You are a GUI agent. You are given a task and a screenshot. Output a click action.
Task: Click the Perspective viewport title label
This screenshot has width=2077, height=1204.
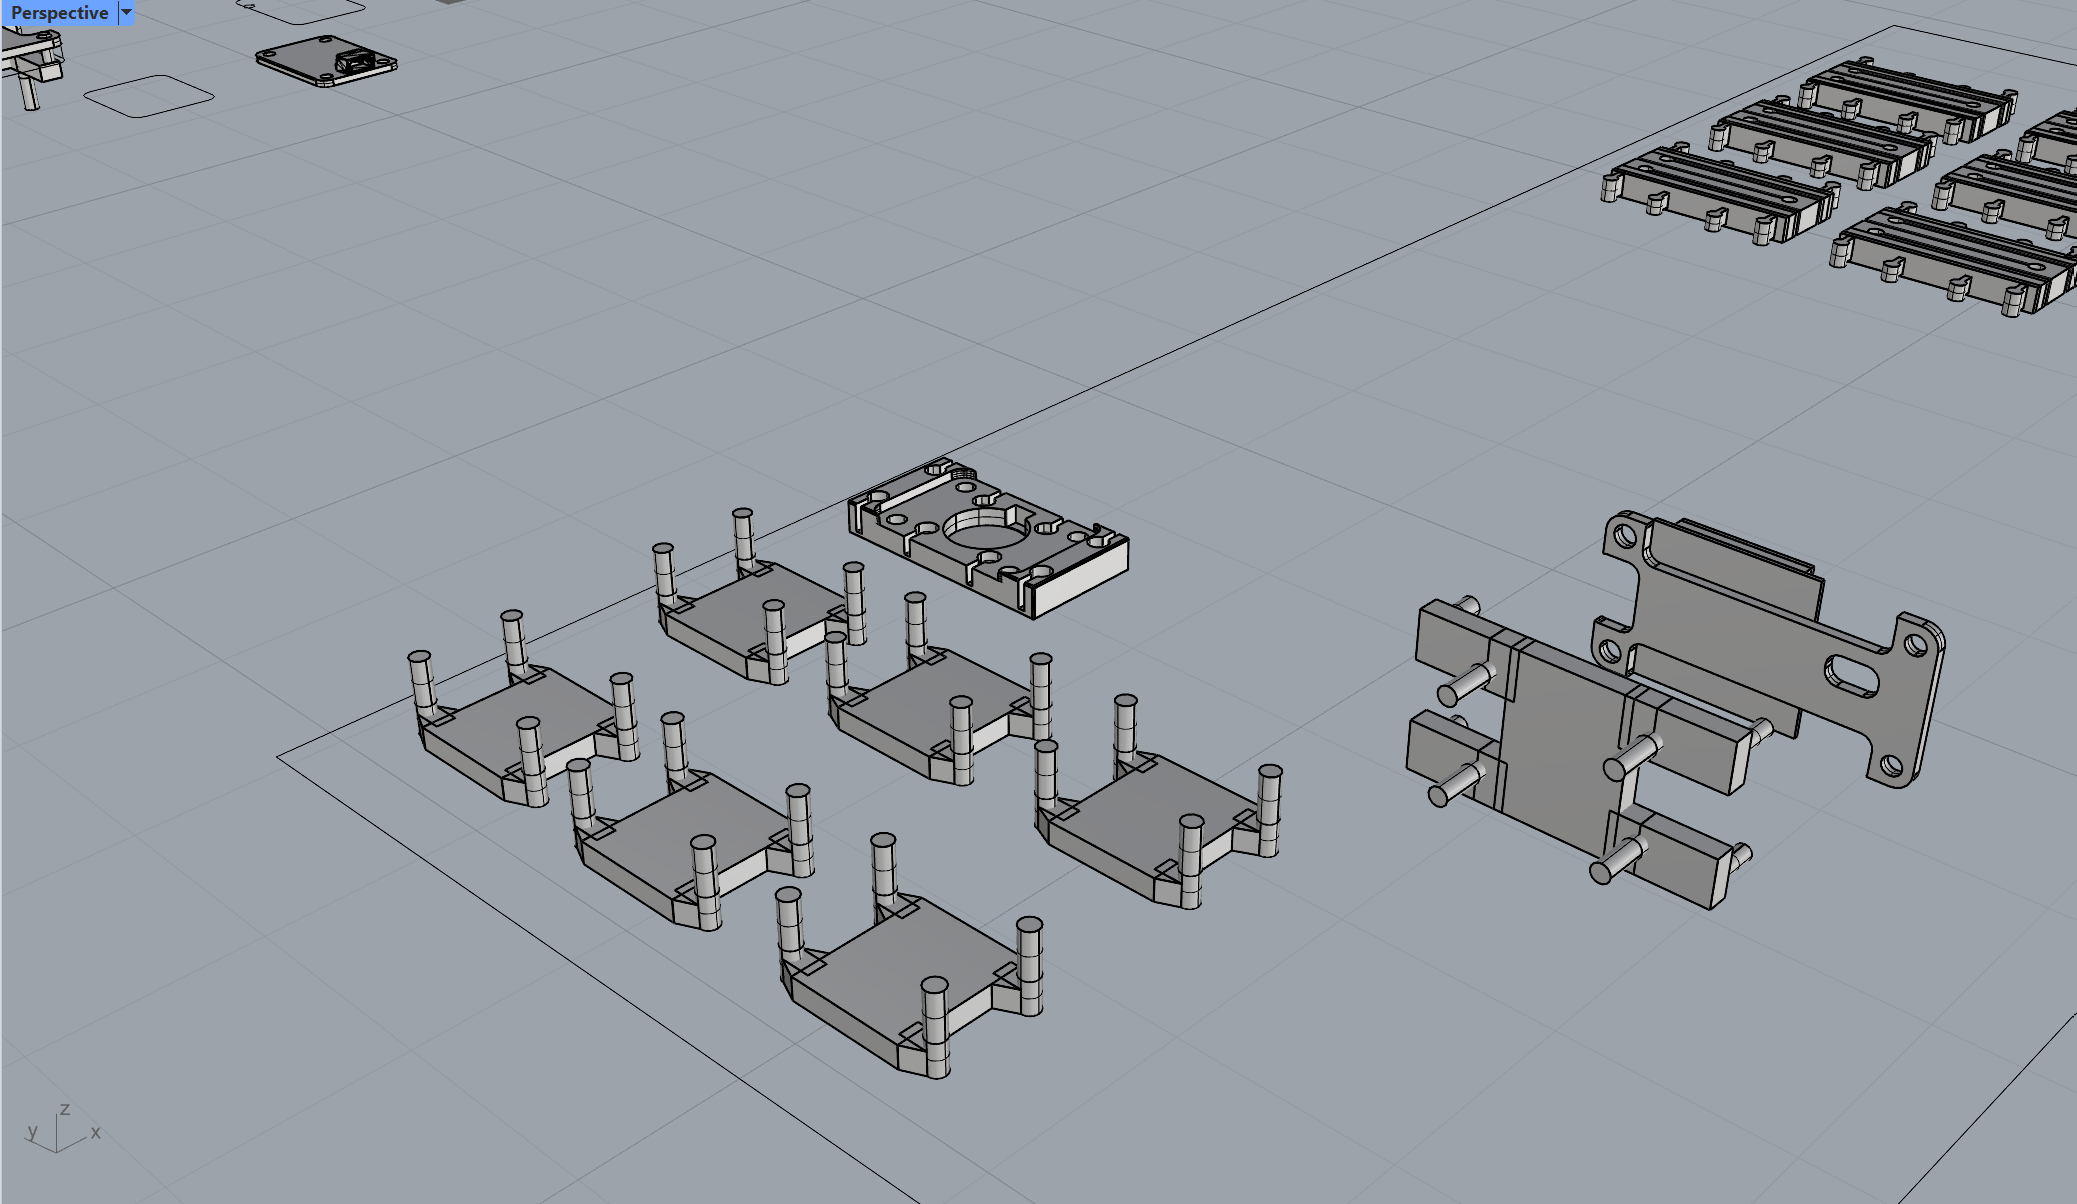pos(59,13)
